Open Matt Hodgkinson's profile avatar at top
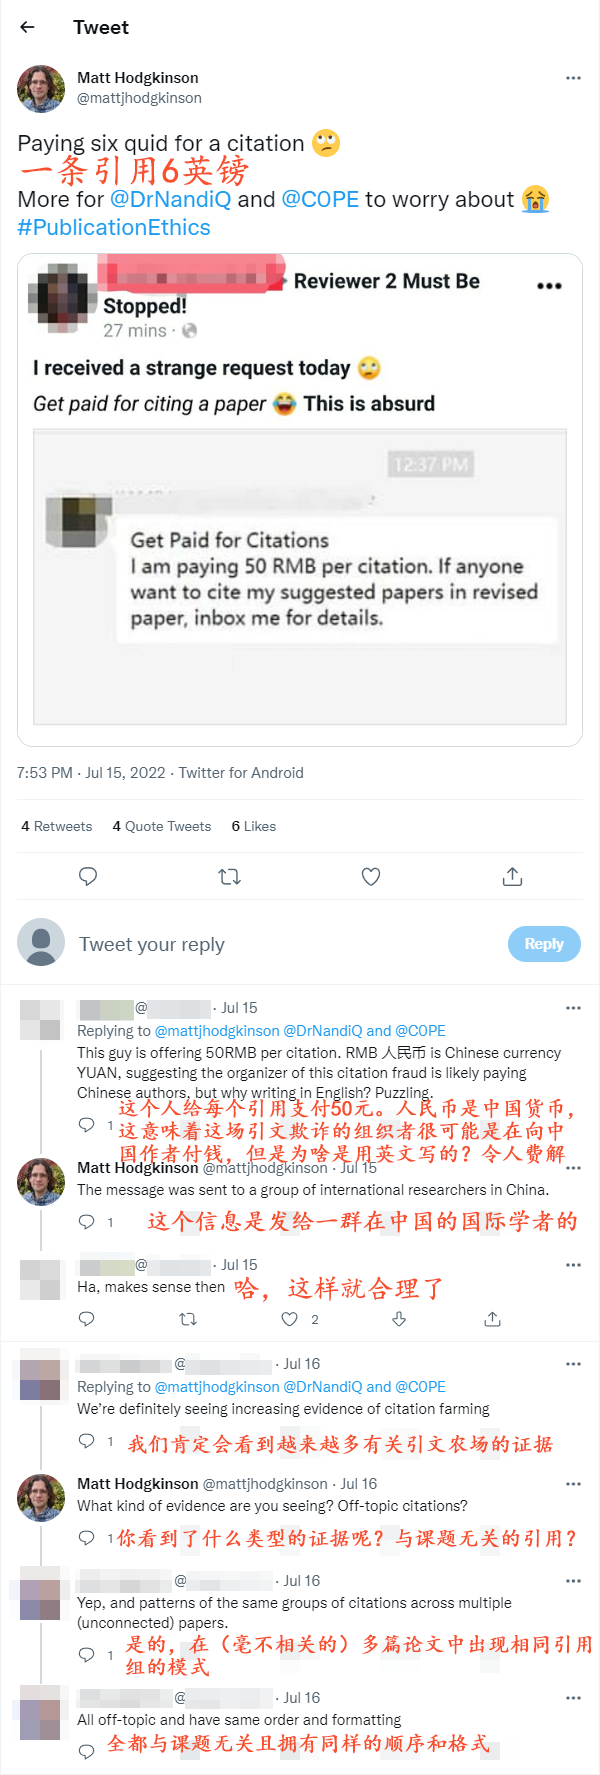The width and height of the screenshot is (600, 1775). tap(41, 89)
